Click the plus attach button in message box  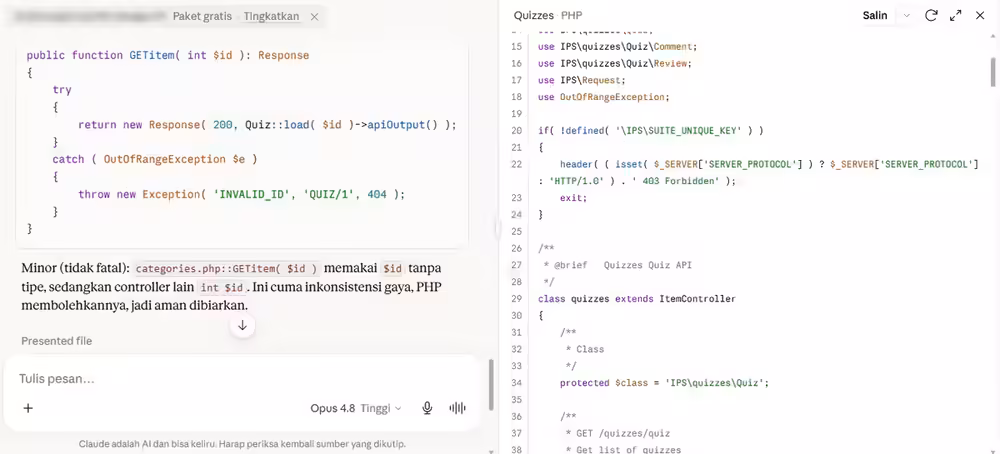28,408
